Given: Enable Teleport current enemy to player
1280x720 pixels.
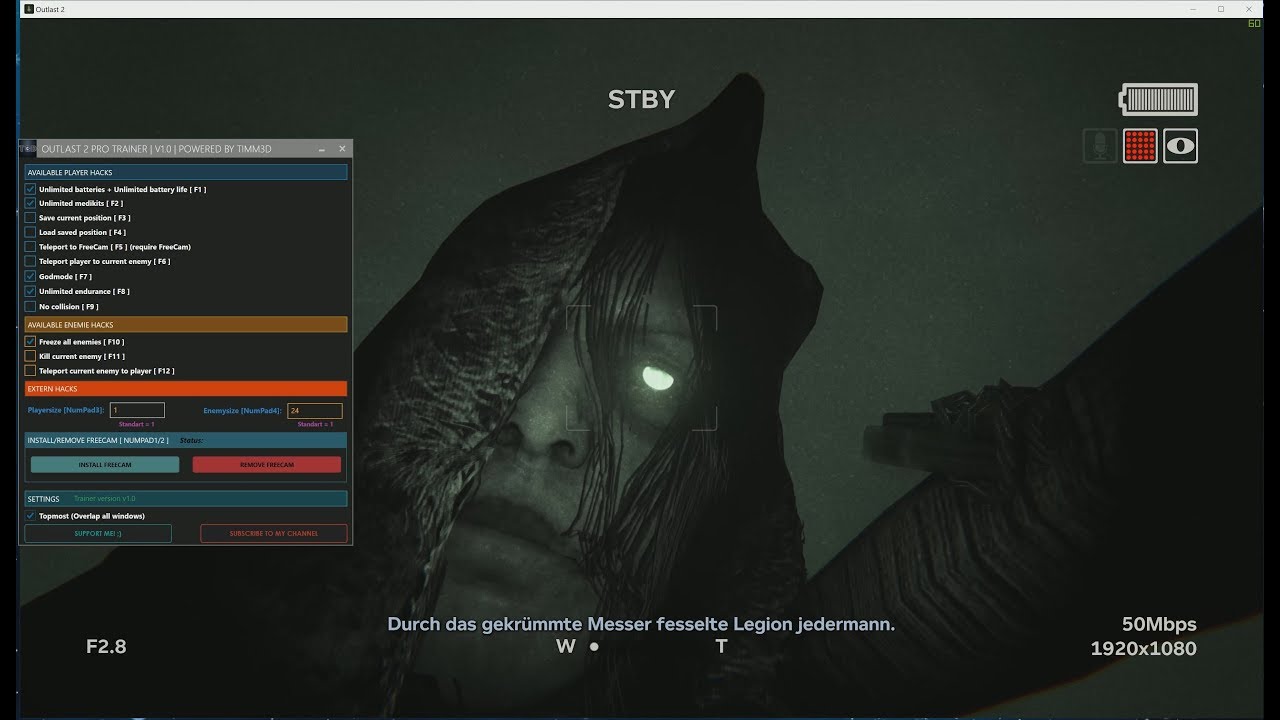Looking at the screenshot, I should (30, 371).
